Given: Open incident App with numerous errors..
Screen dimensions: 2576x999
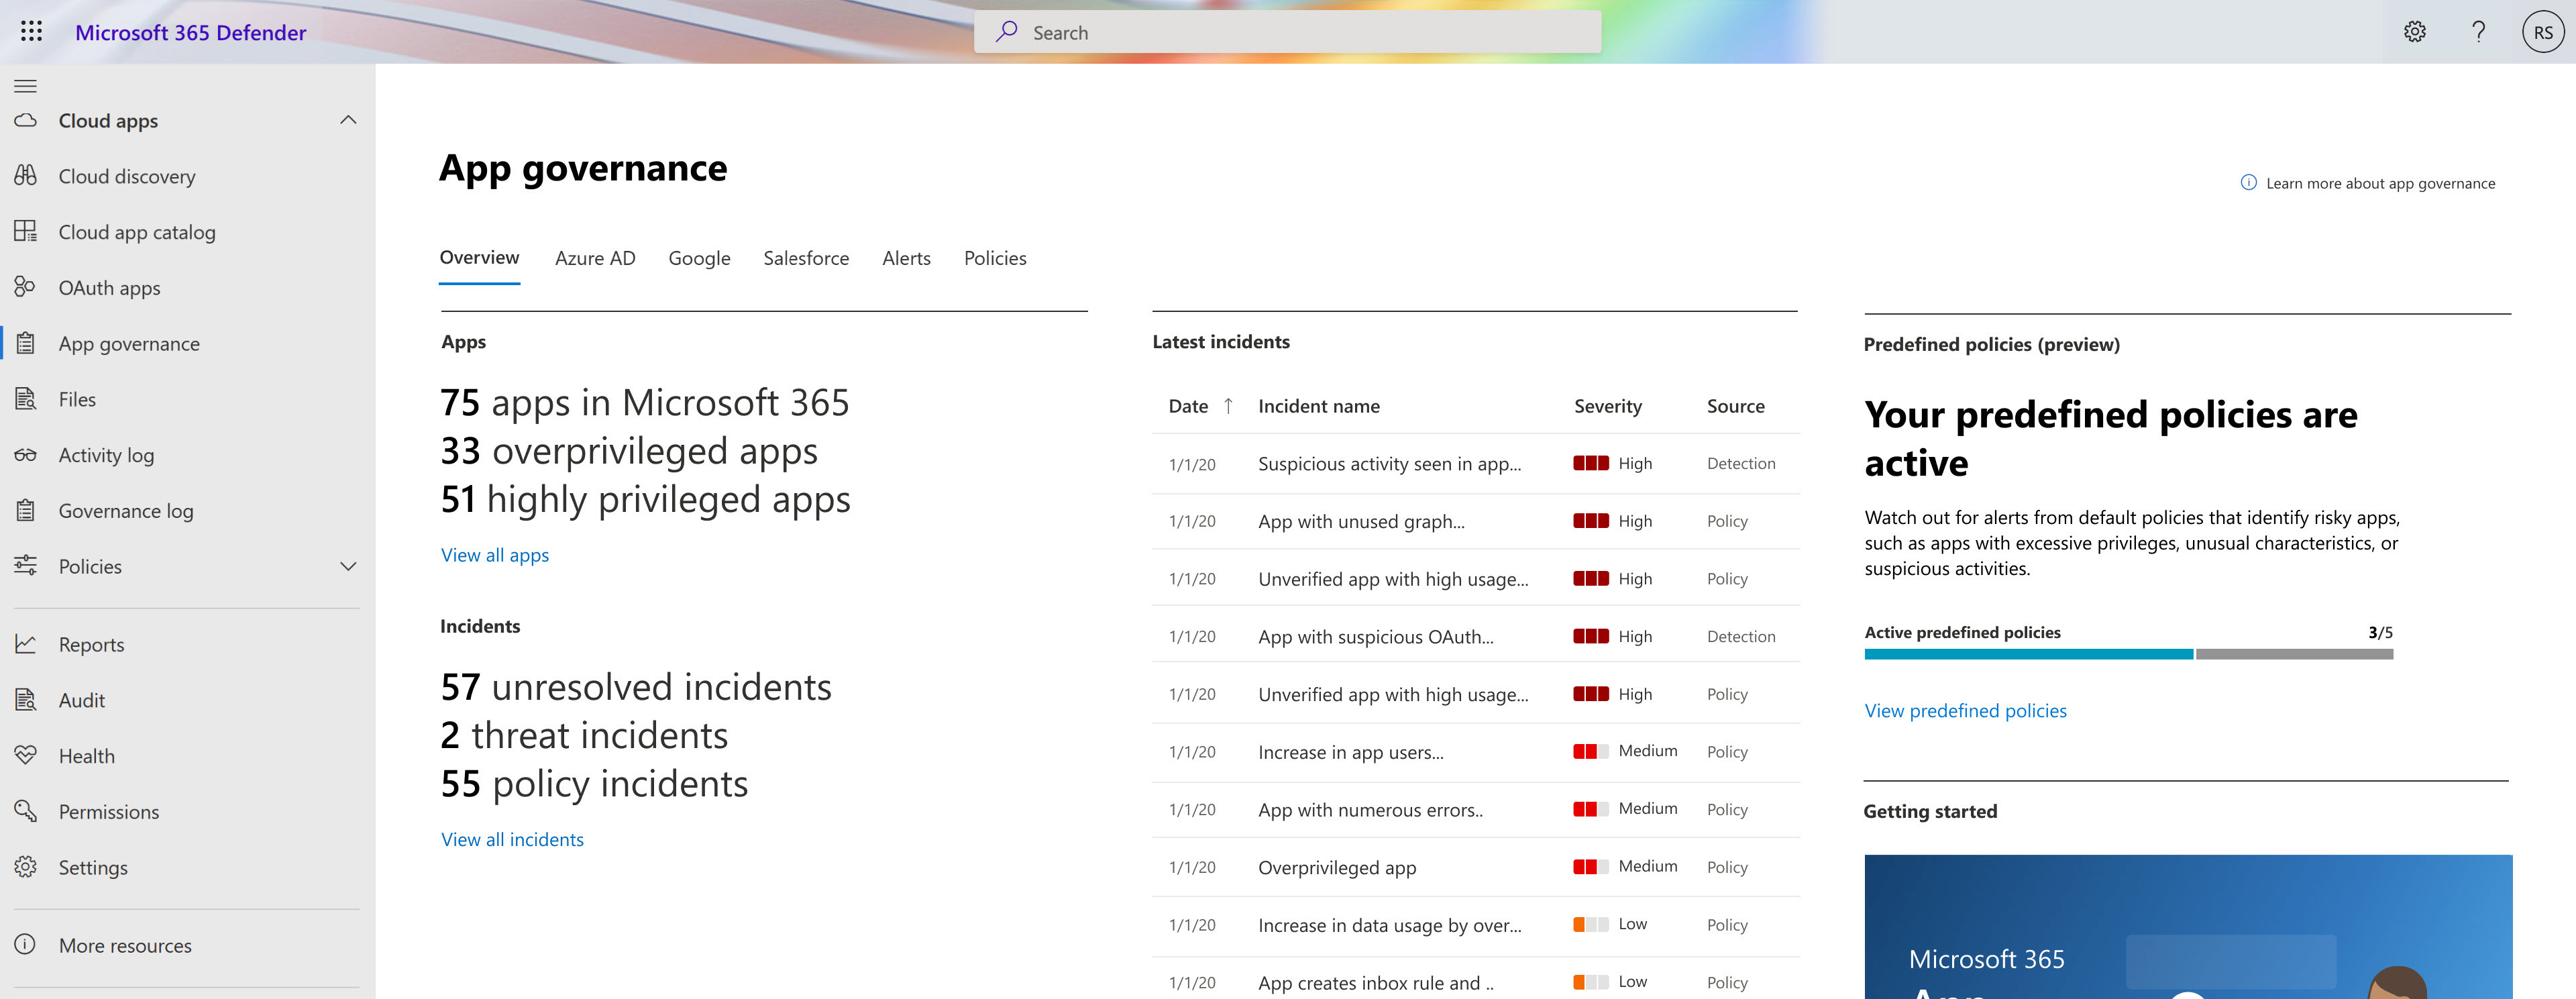Looking at the screenshot, I should pyautogui.click(x=1370, y=810).
